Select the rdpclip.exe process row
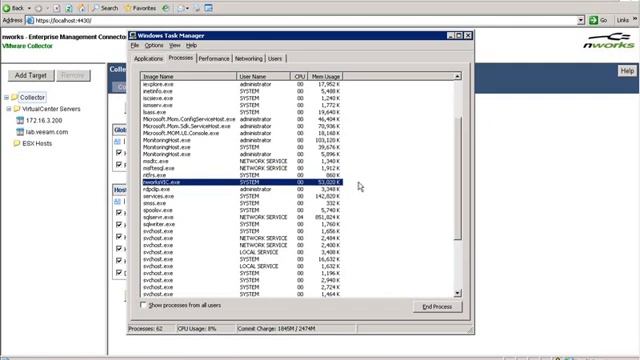The width and height of the screenshot is (640, 360). tap(242, 189)
